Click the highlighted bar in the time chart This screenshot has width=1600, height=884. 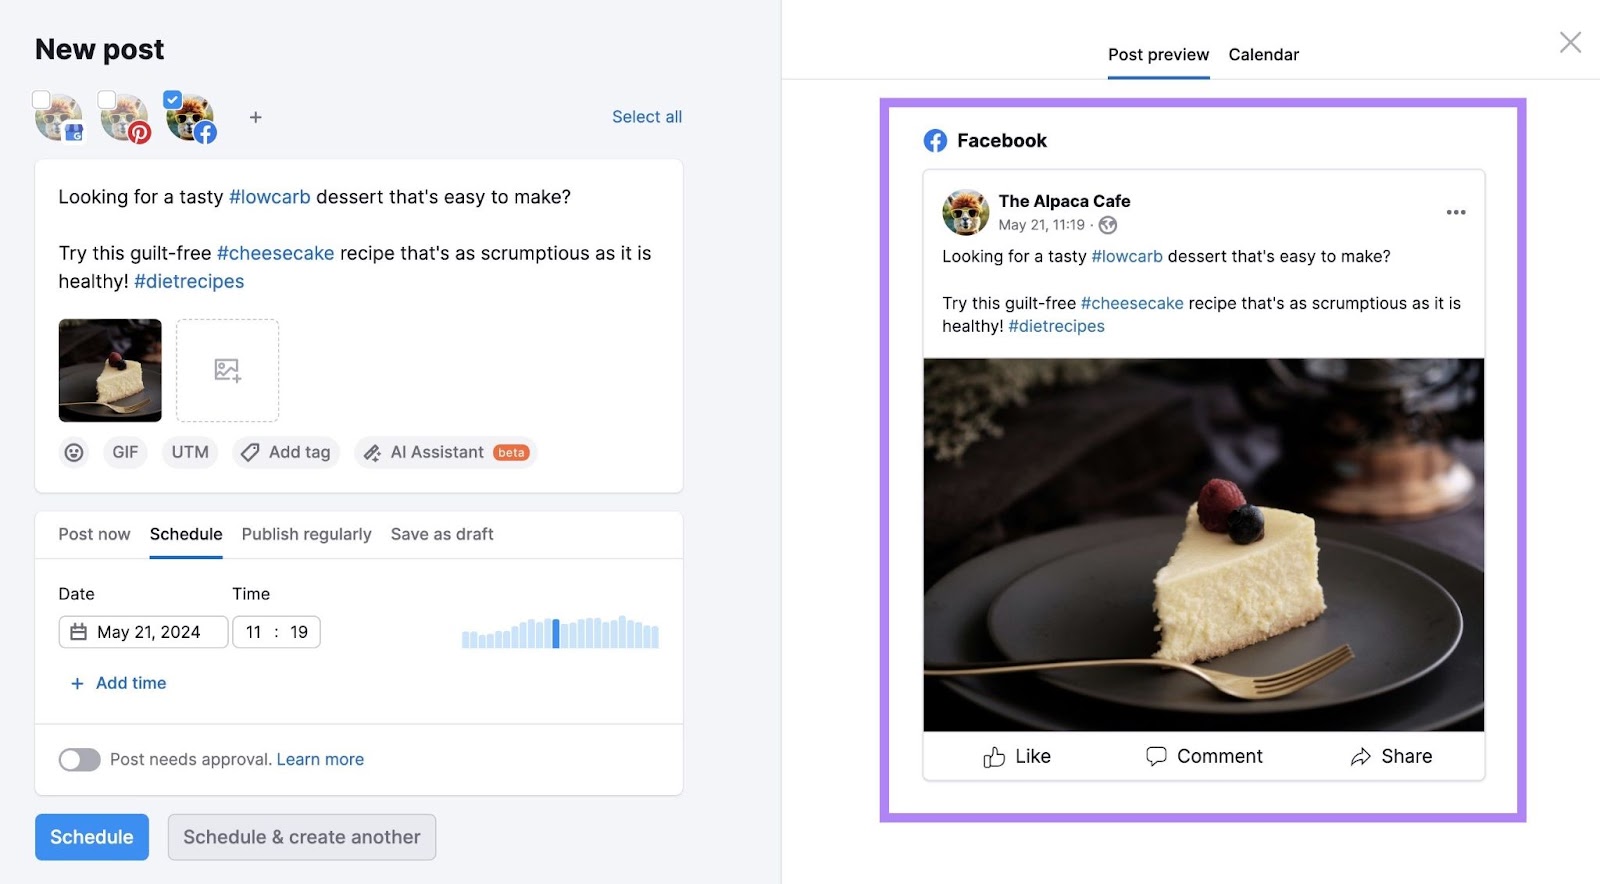(556, 633)
